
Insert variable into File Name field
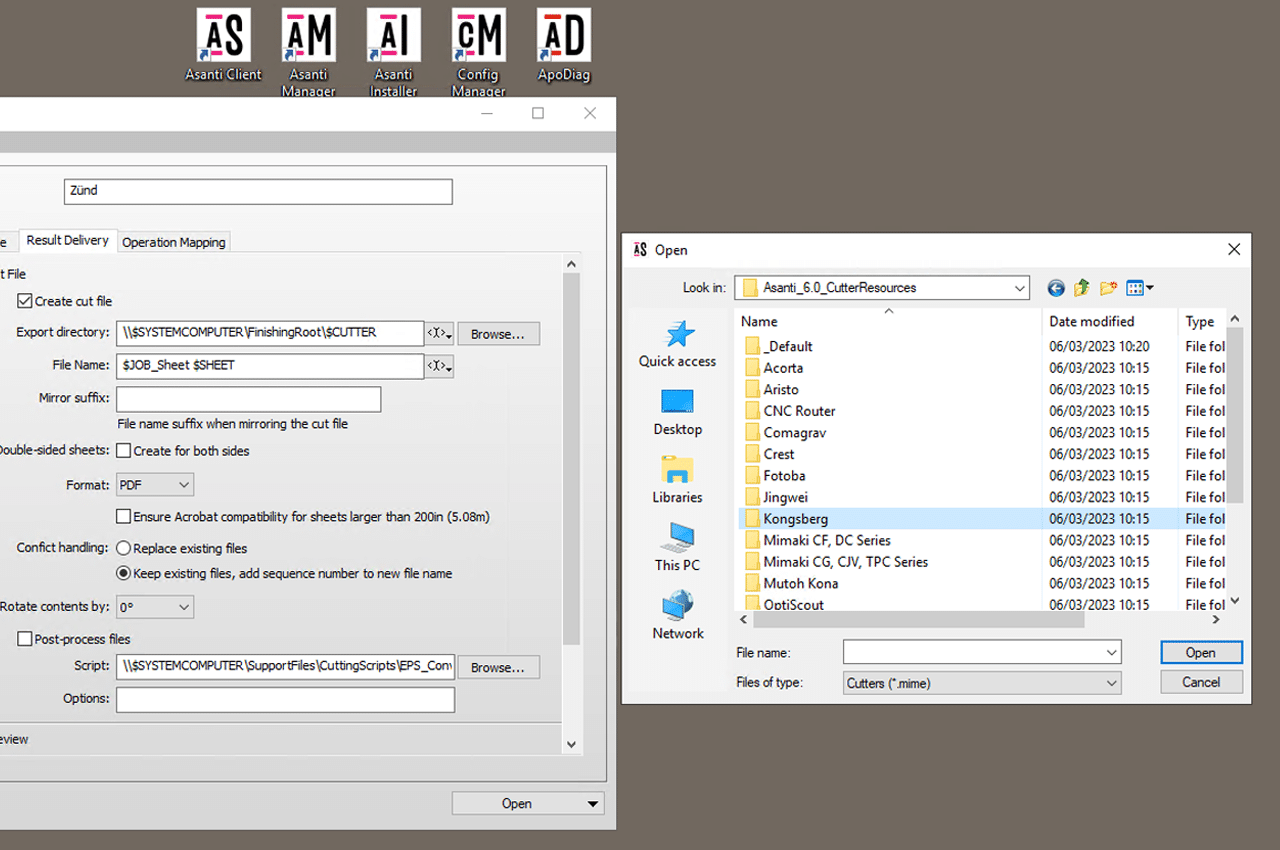tap(440, 366)
